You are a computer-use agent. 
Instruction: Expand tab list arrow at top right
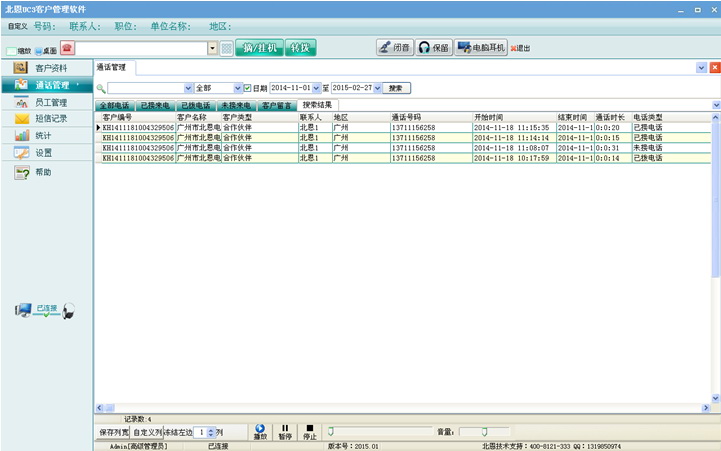(x=701, y=68)
